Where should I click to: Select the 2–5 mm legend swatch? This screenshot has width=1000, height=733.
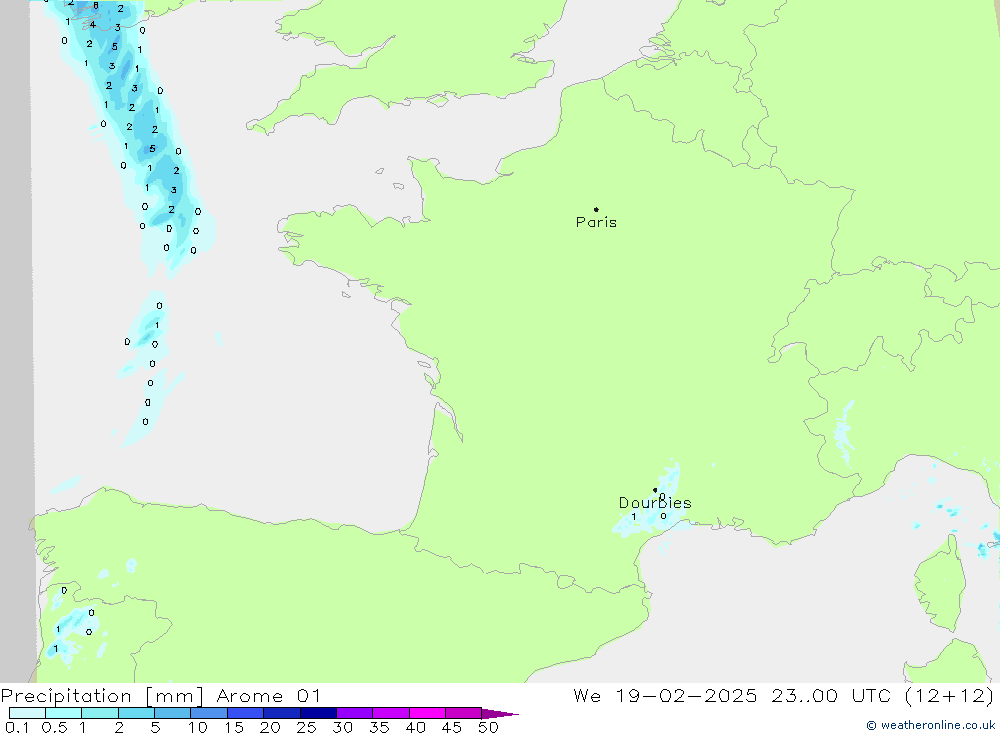pyautogui.click(x=136, y=713)
